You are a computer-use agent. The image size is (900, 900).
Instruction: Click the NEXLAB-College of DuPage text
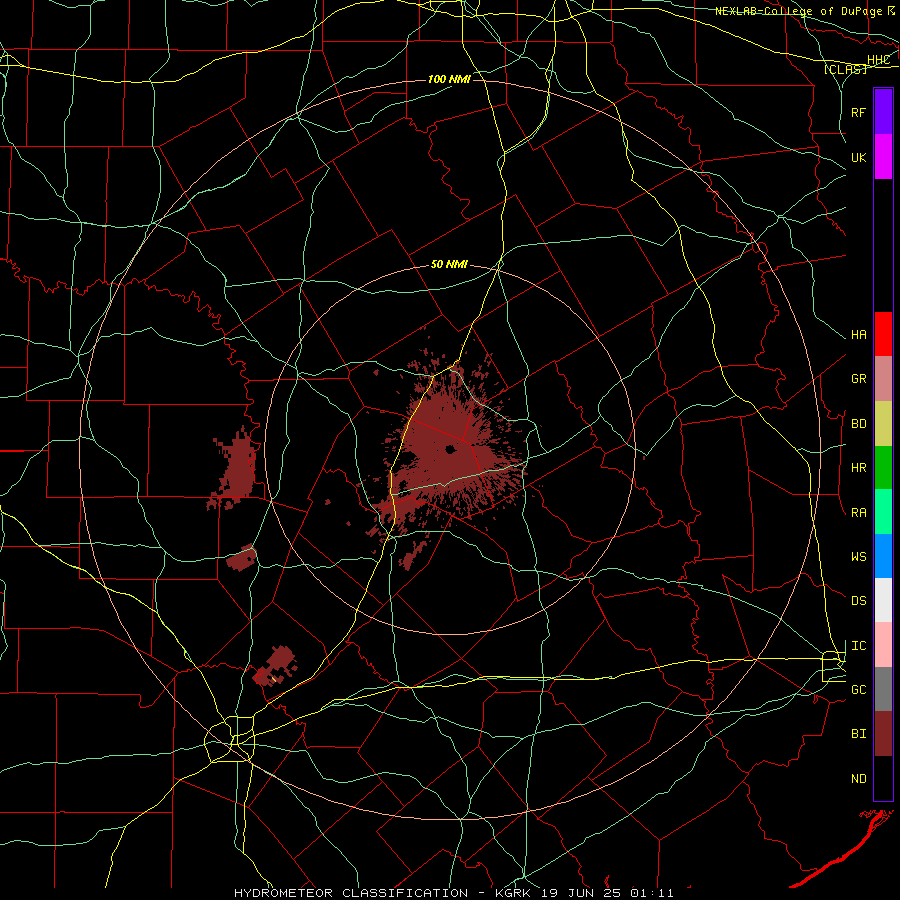[798, 11]
